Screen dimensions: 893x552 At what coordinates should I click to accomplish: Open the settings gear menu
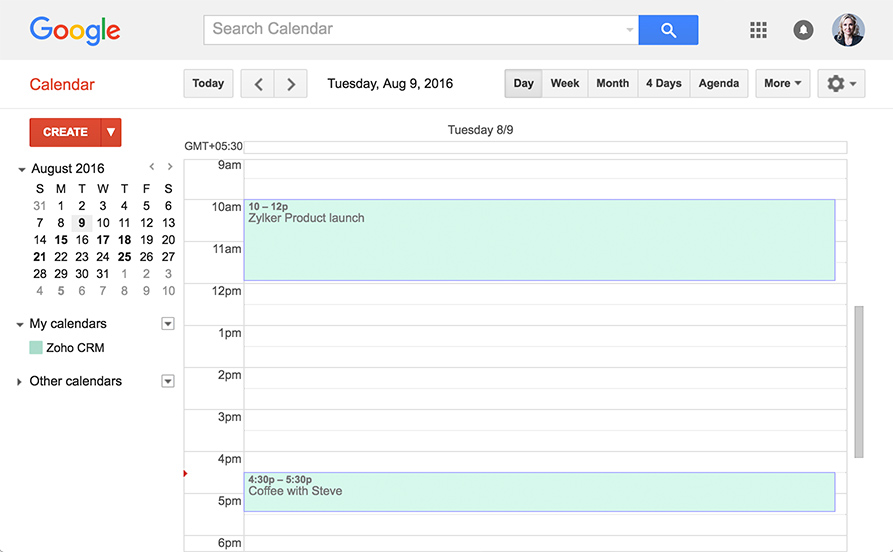[x=841, y=84]
